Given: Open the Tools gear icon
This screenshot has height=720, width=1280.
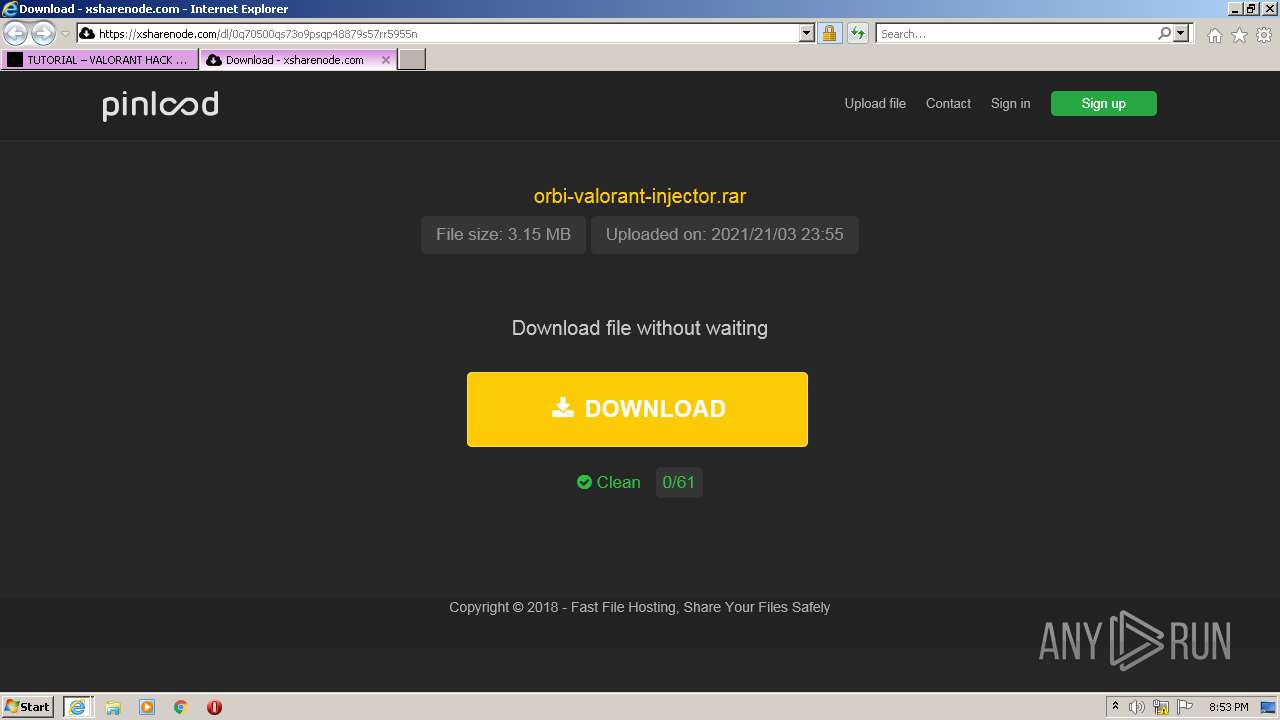Looking at the screenshot, I should [x=1264, y=35].
